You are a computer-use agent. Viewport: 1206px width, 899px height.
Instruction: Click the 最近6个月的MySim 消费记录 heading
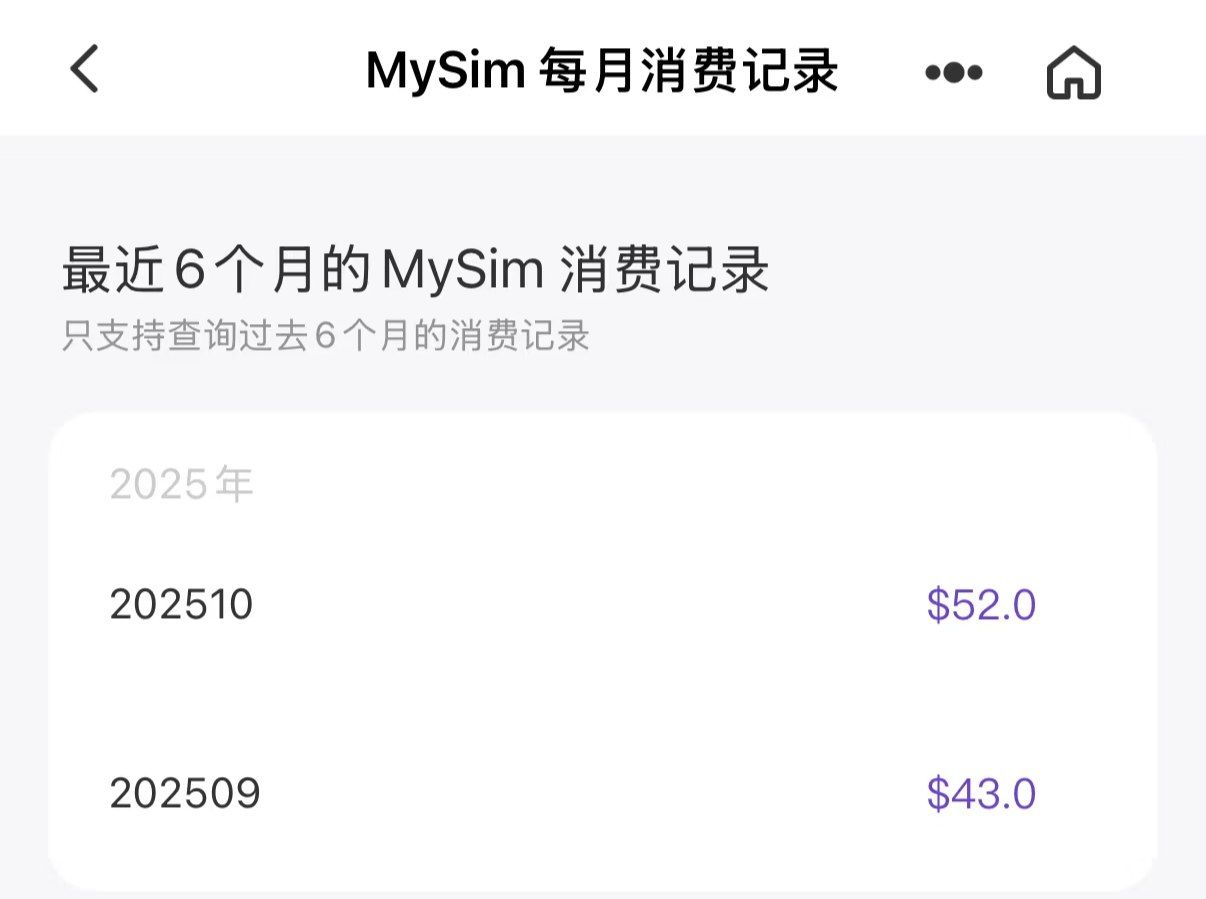(x=416, y=271)
